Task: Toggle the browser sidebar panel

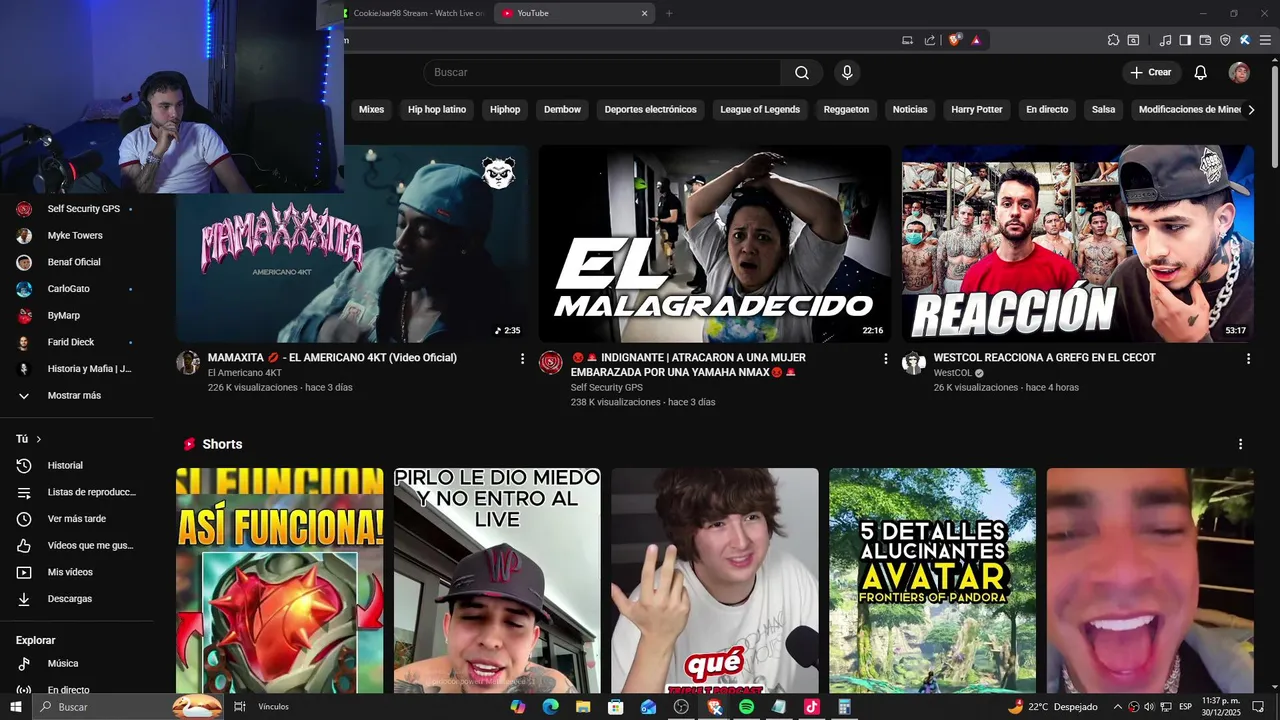Action: pos(1185,40)
